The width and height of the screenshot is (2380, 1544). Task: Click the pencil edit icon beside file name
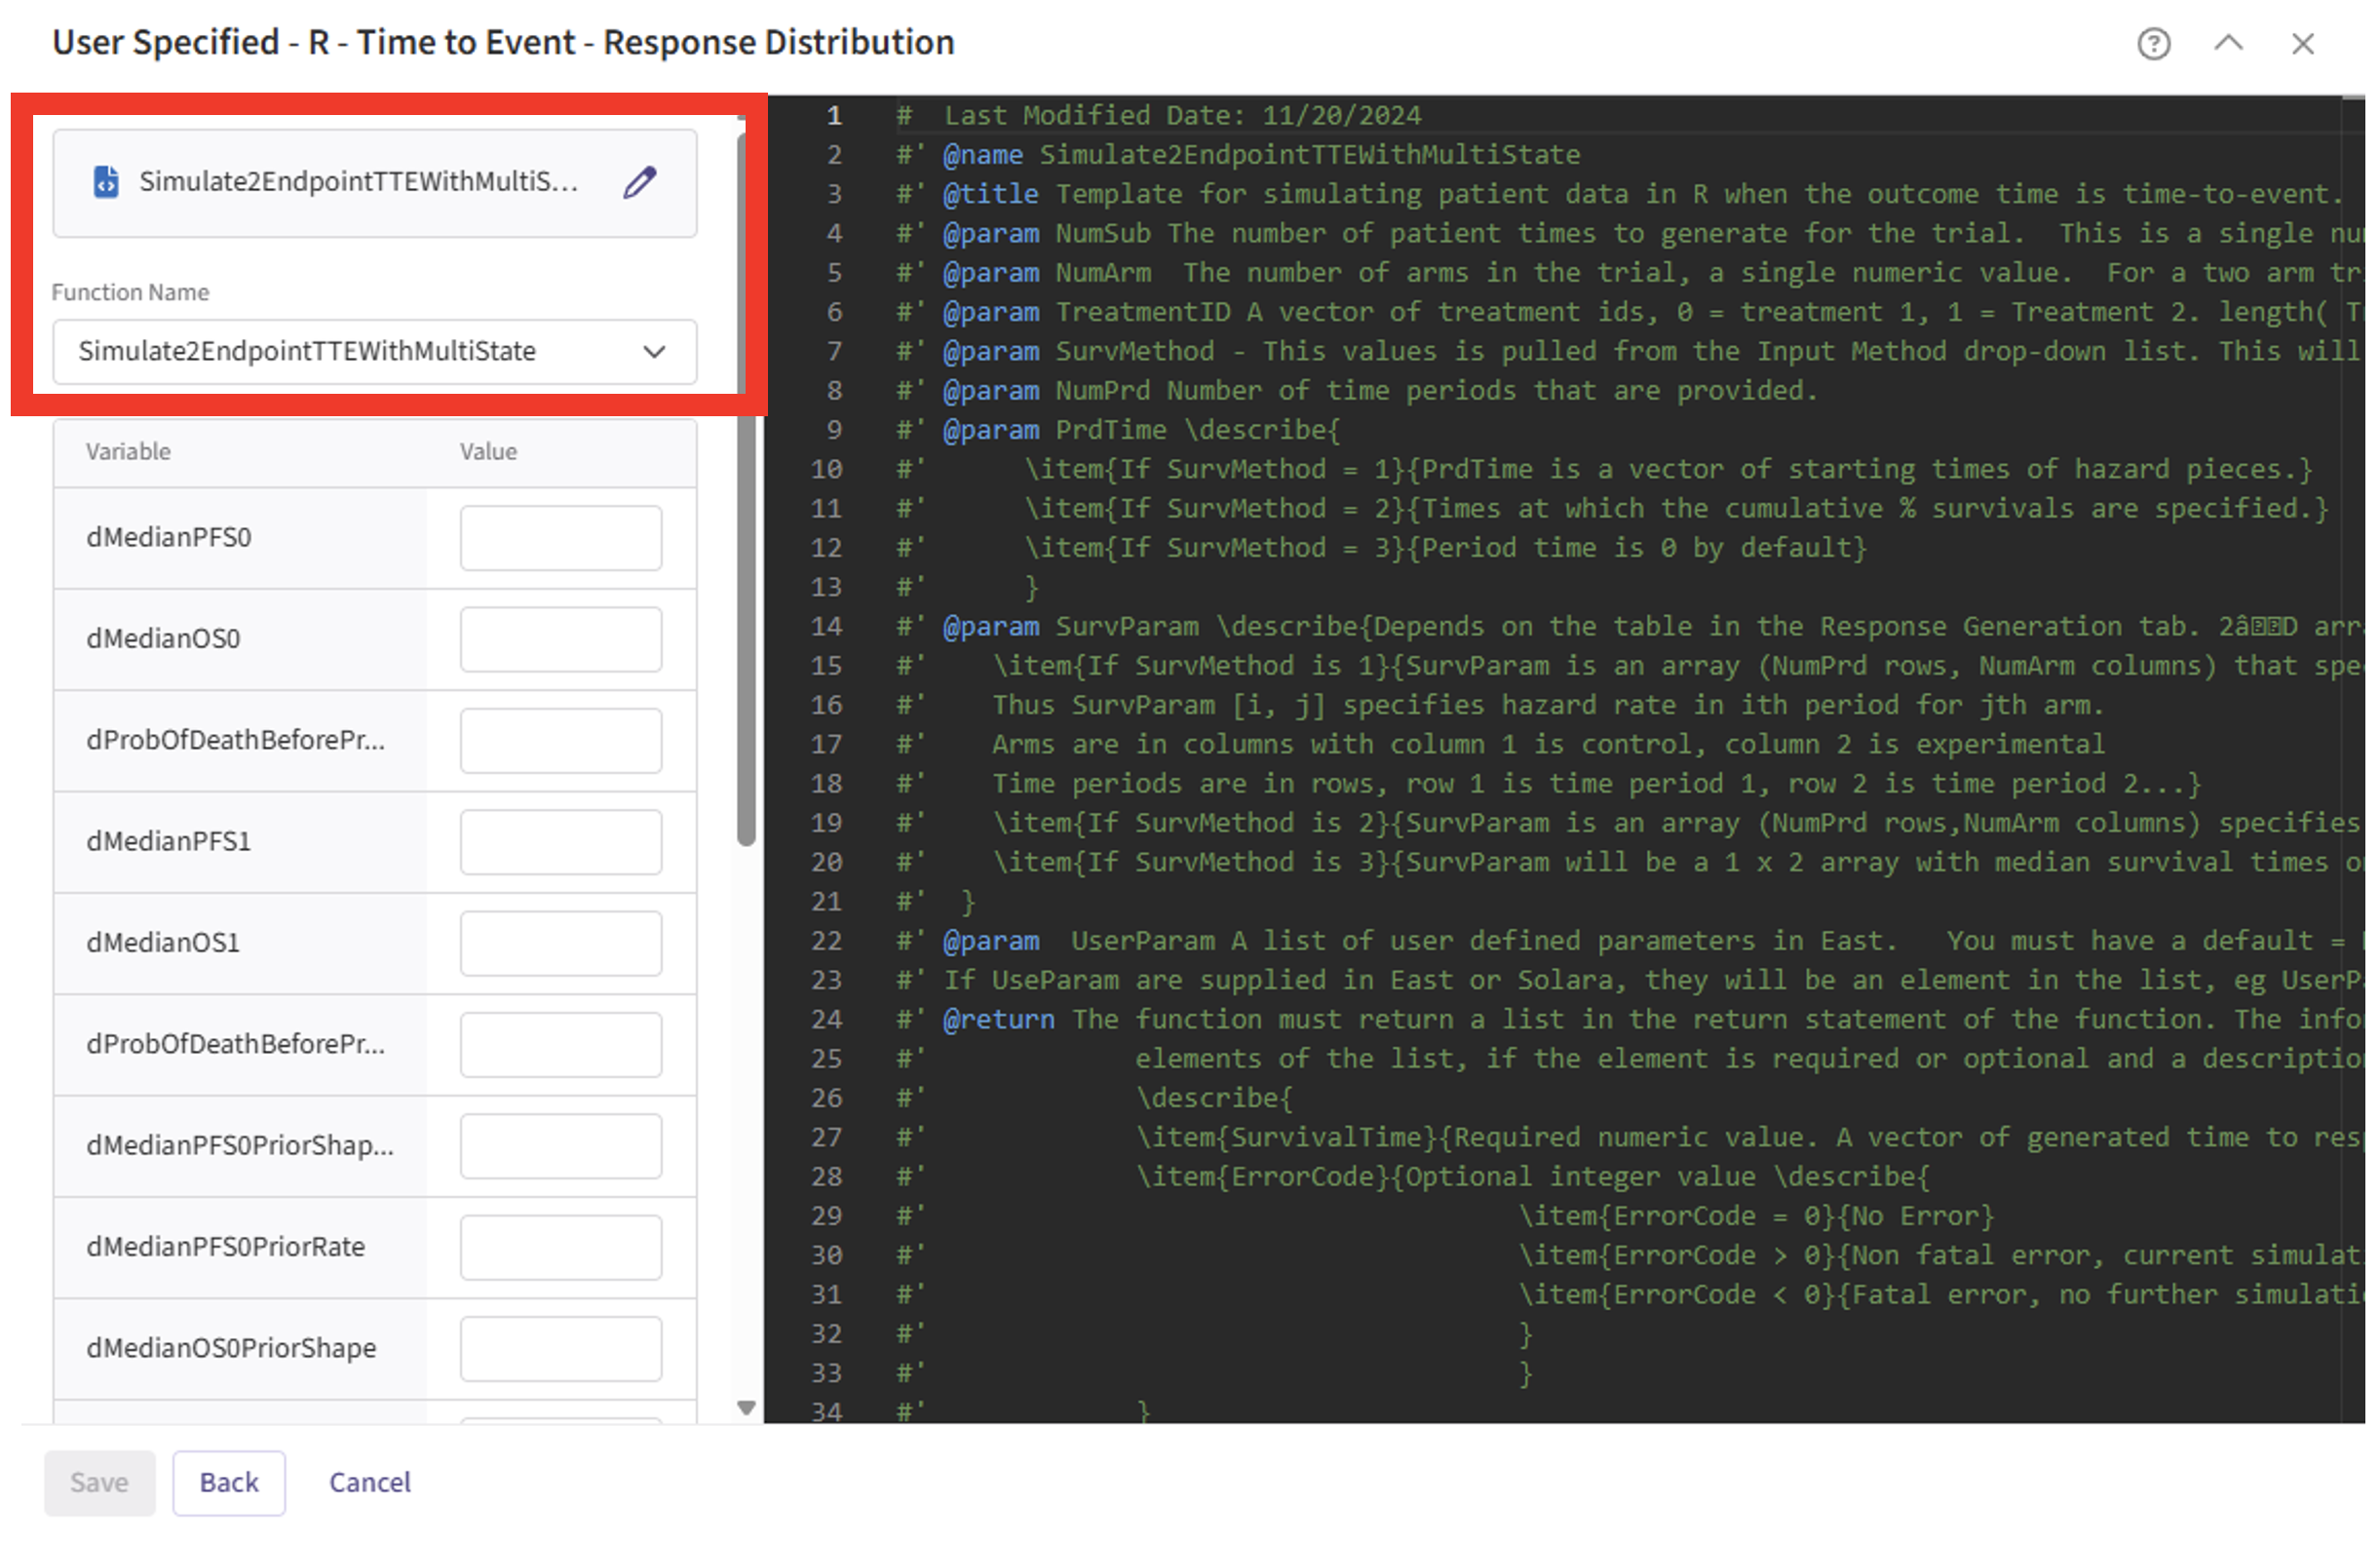(x=640, y=182)
